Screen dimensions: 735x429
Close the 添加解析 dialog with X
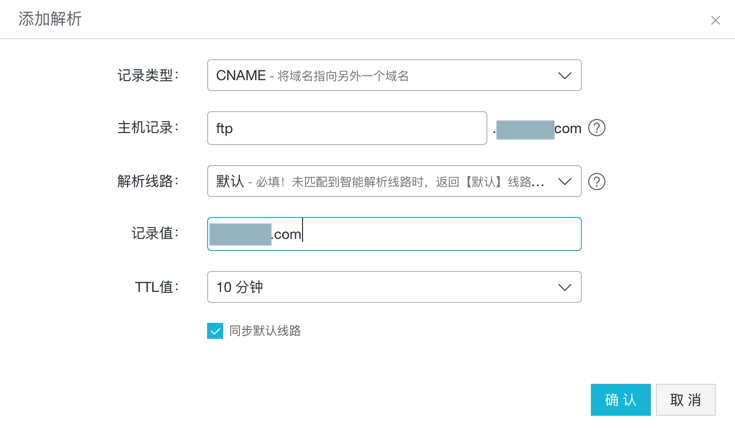[715, 20]
